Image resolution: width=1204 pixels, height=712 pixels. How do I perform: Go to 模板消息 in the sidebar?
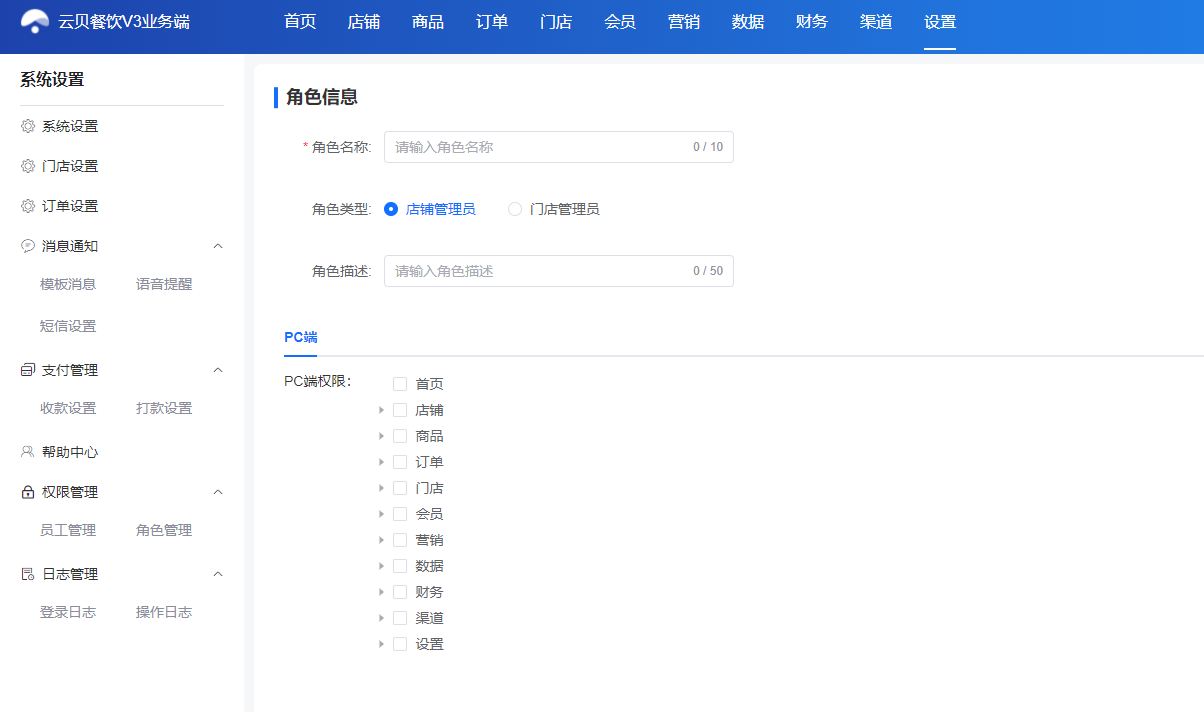68,284
